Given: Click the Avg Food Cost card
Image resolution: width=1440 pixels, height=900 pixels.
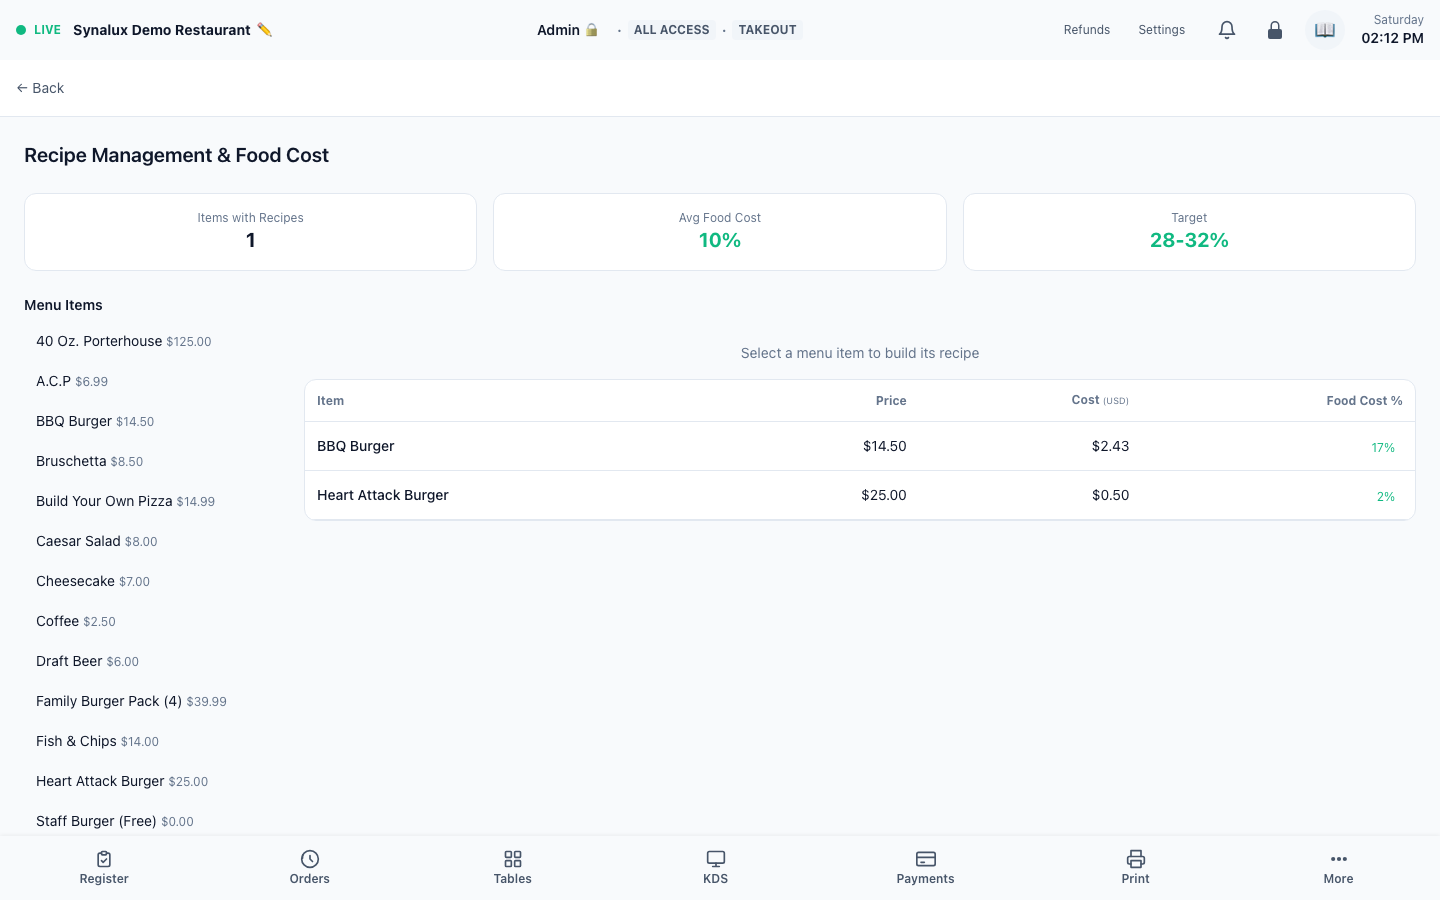Looking at the screenshot, I should pyautogui.click(x=720, y=232).
